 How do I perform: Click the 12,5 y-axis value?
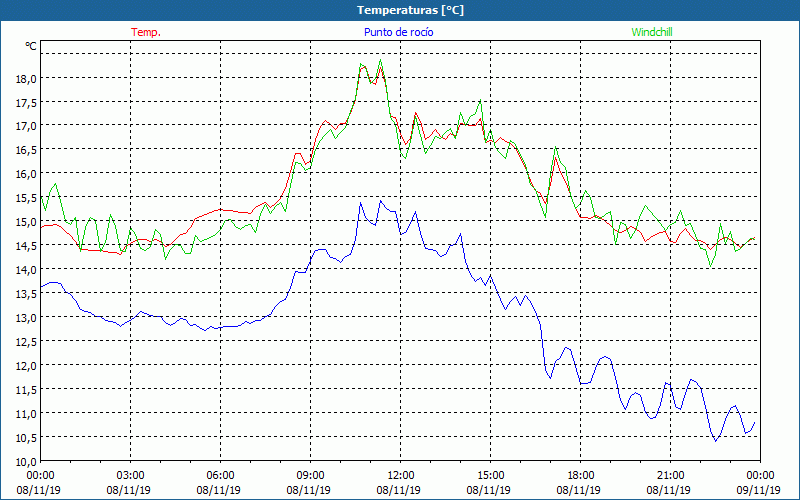coord(27,341)
